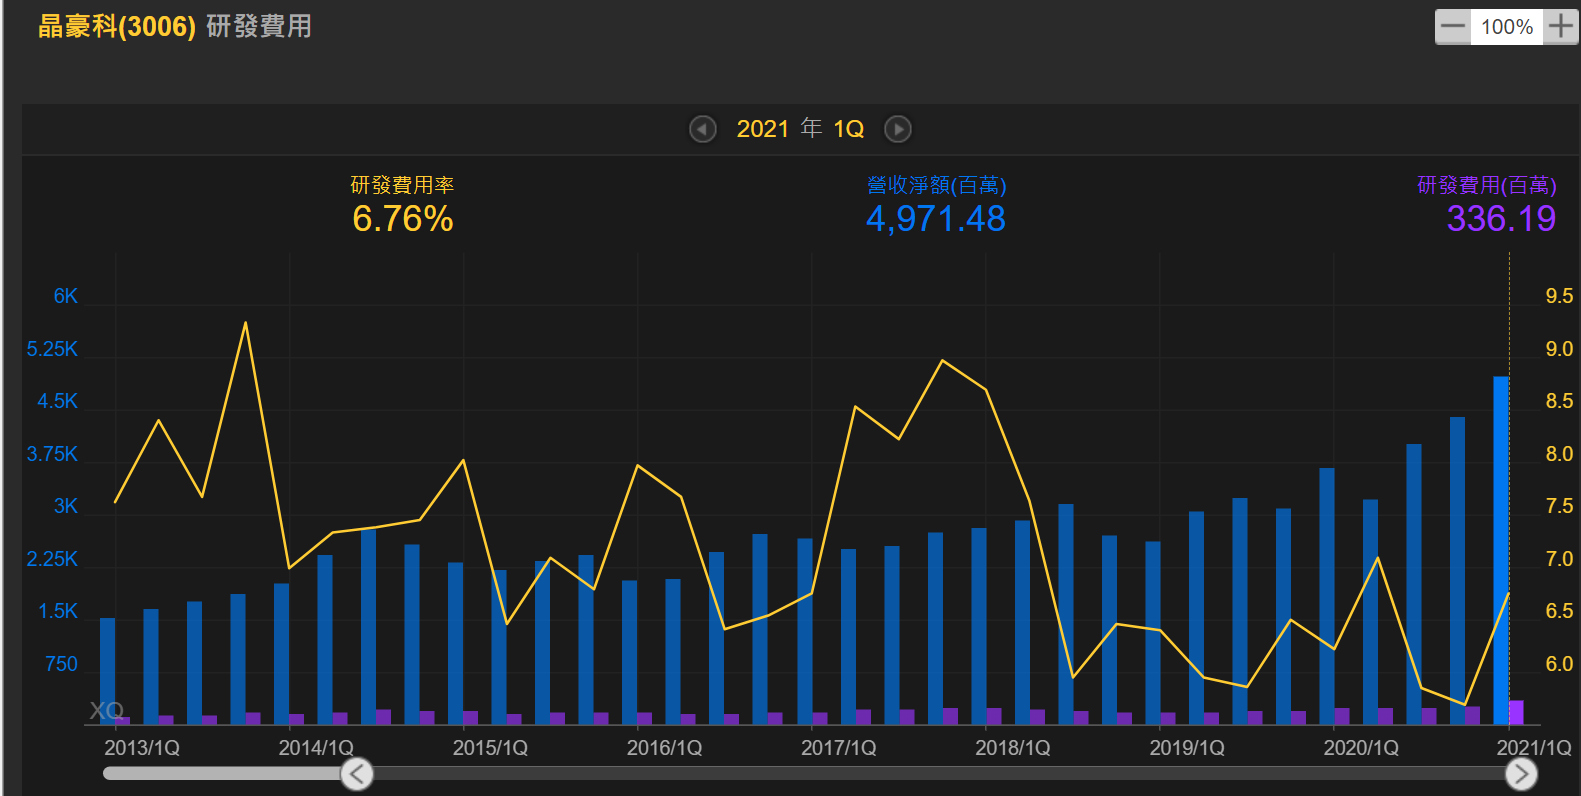
Task: Click the 336.19 R&D expense value
Action: pyautogui.click(x=1501, y=219)
